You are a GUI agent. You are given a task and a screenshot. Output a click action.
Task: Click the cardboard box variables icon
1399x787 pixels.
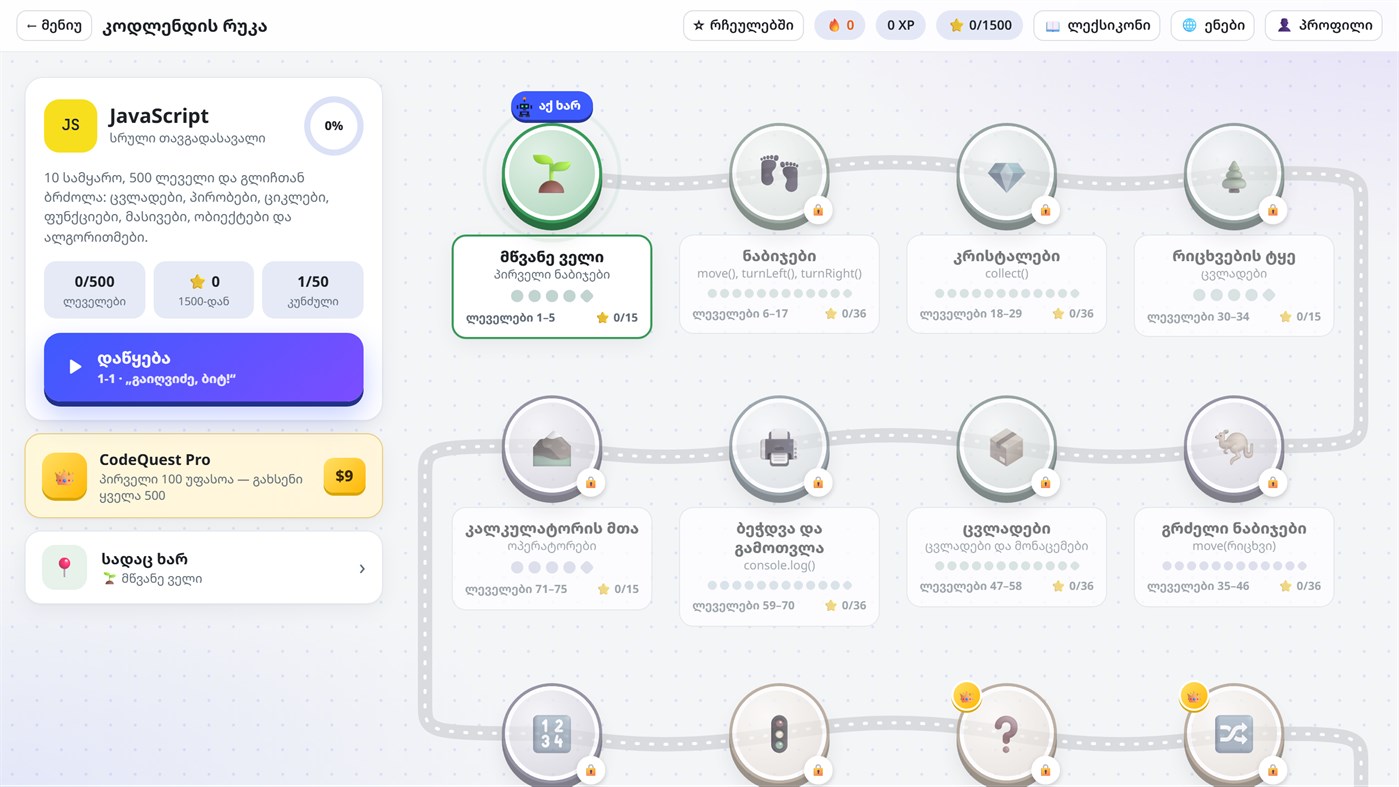pyautogui.click(x=1006, y=446)
